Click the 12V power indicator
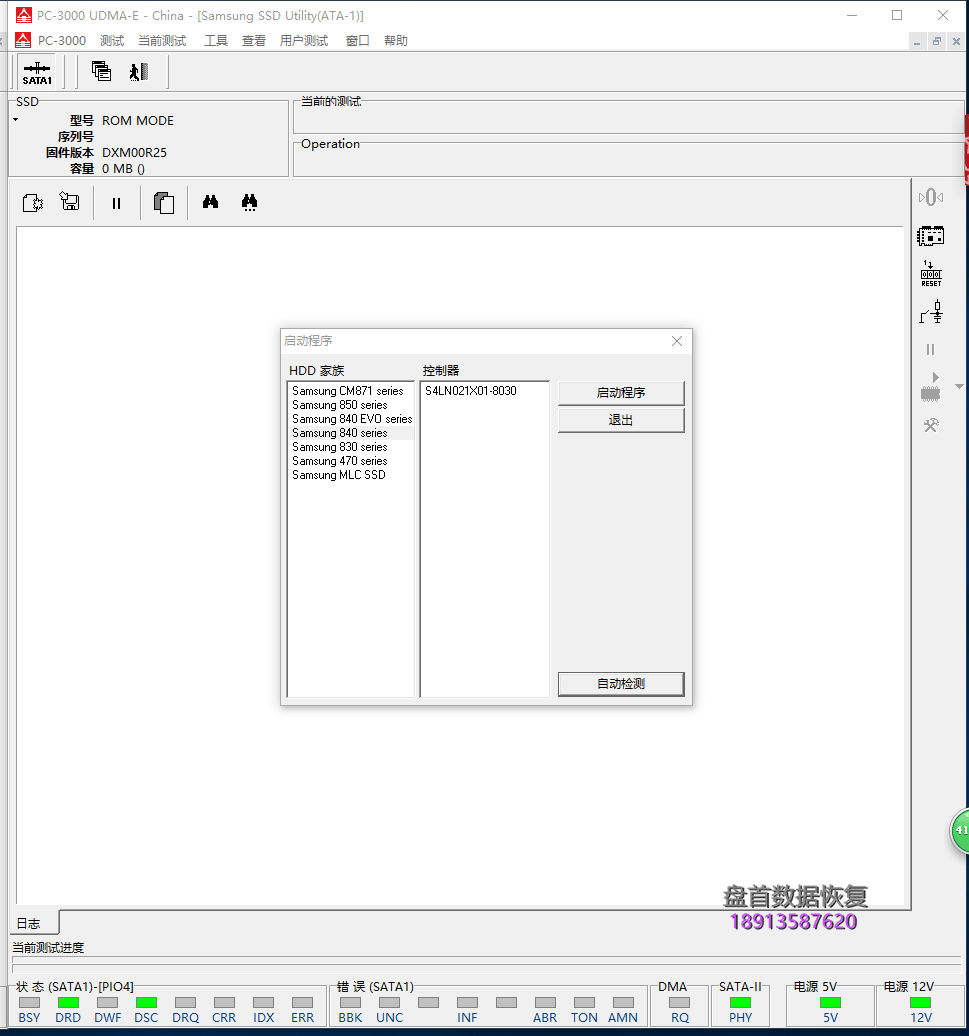The width and height of the screenshot is (969, 1036). pos(921,1002)
